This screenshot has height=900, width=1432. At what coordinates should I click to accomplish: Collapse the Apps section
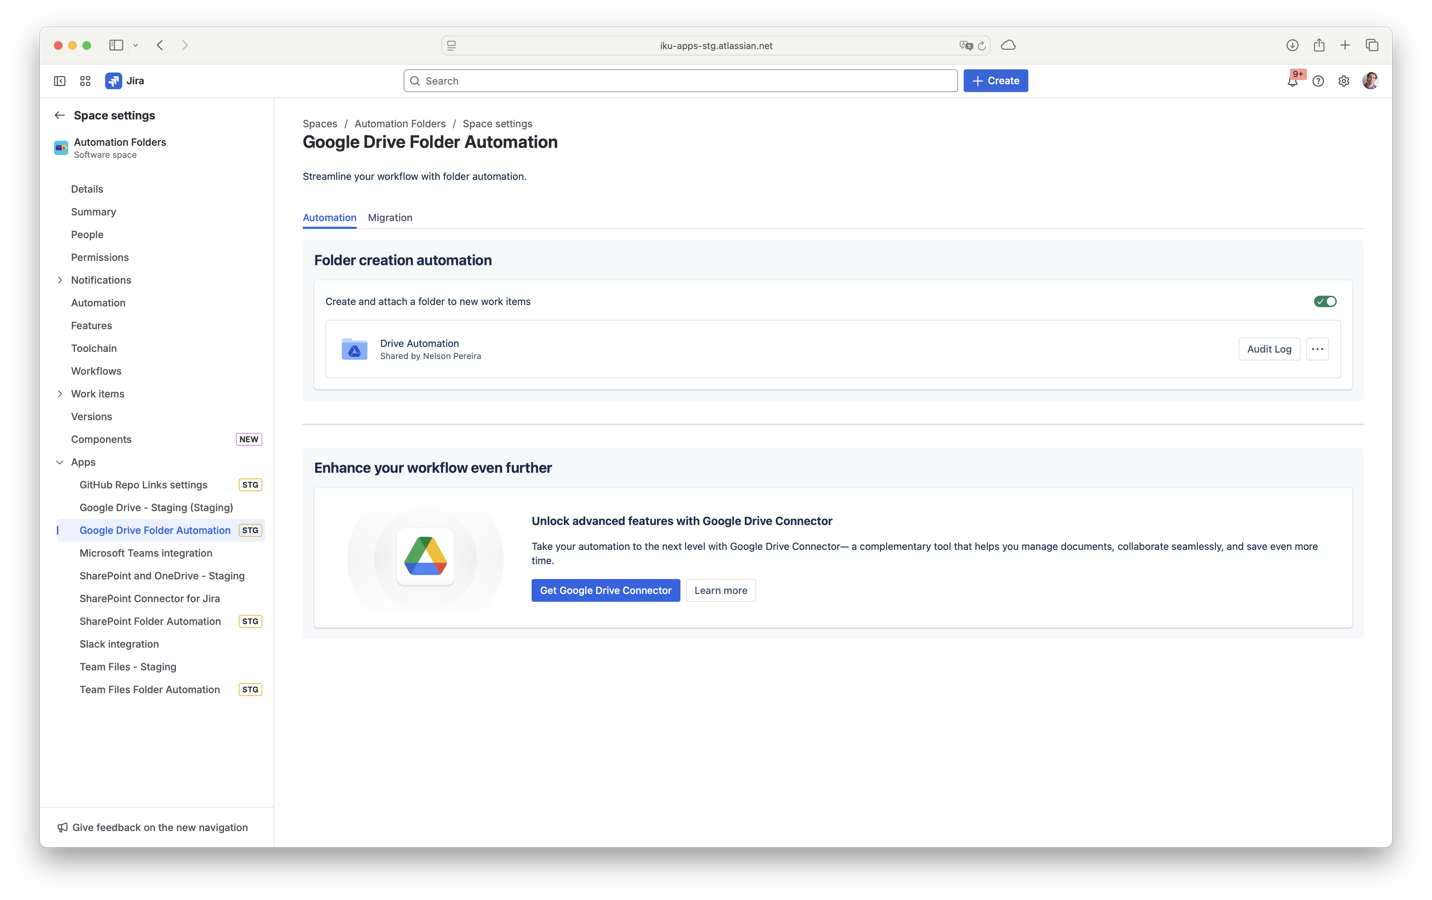tap(60, 462)
